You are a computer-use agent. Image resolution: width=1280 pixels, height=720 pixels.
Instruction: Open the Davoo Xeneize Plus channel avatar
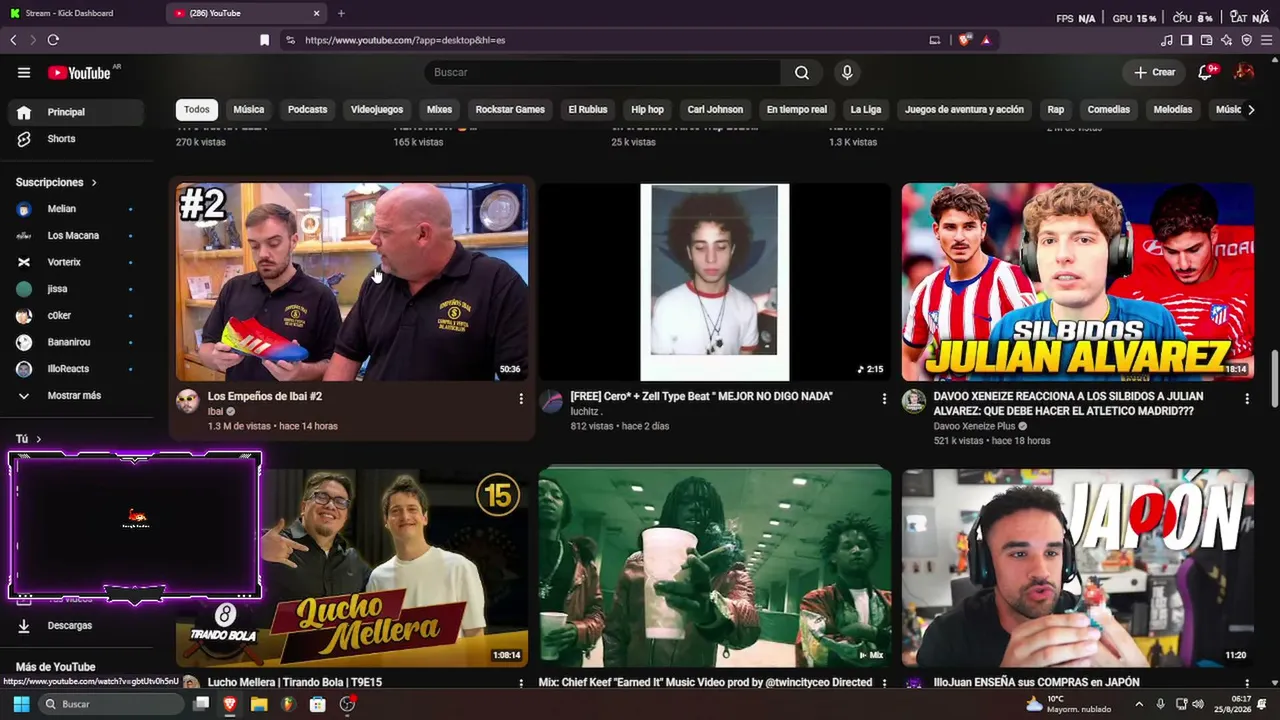click(x=914, y=401)
